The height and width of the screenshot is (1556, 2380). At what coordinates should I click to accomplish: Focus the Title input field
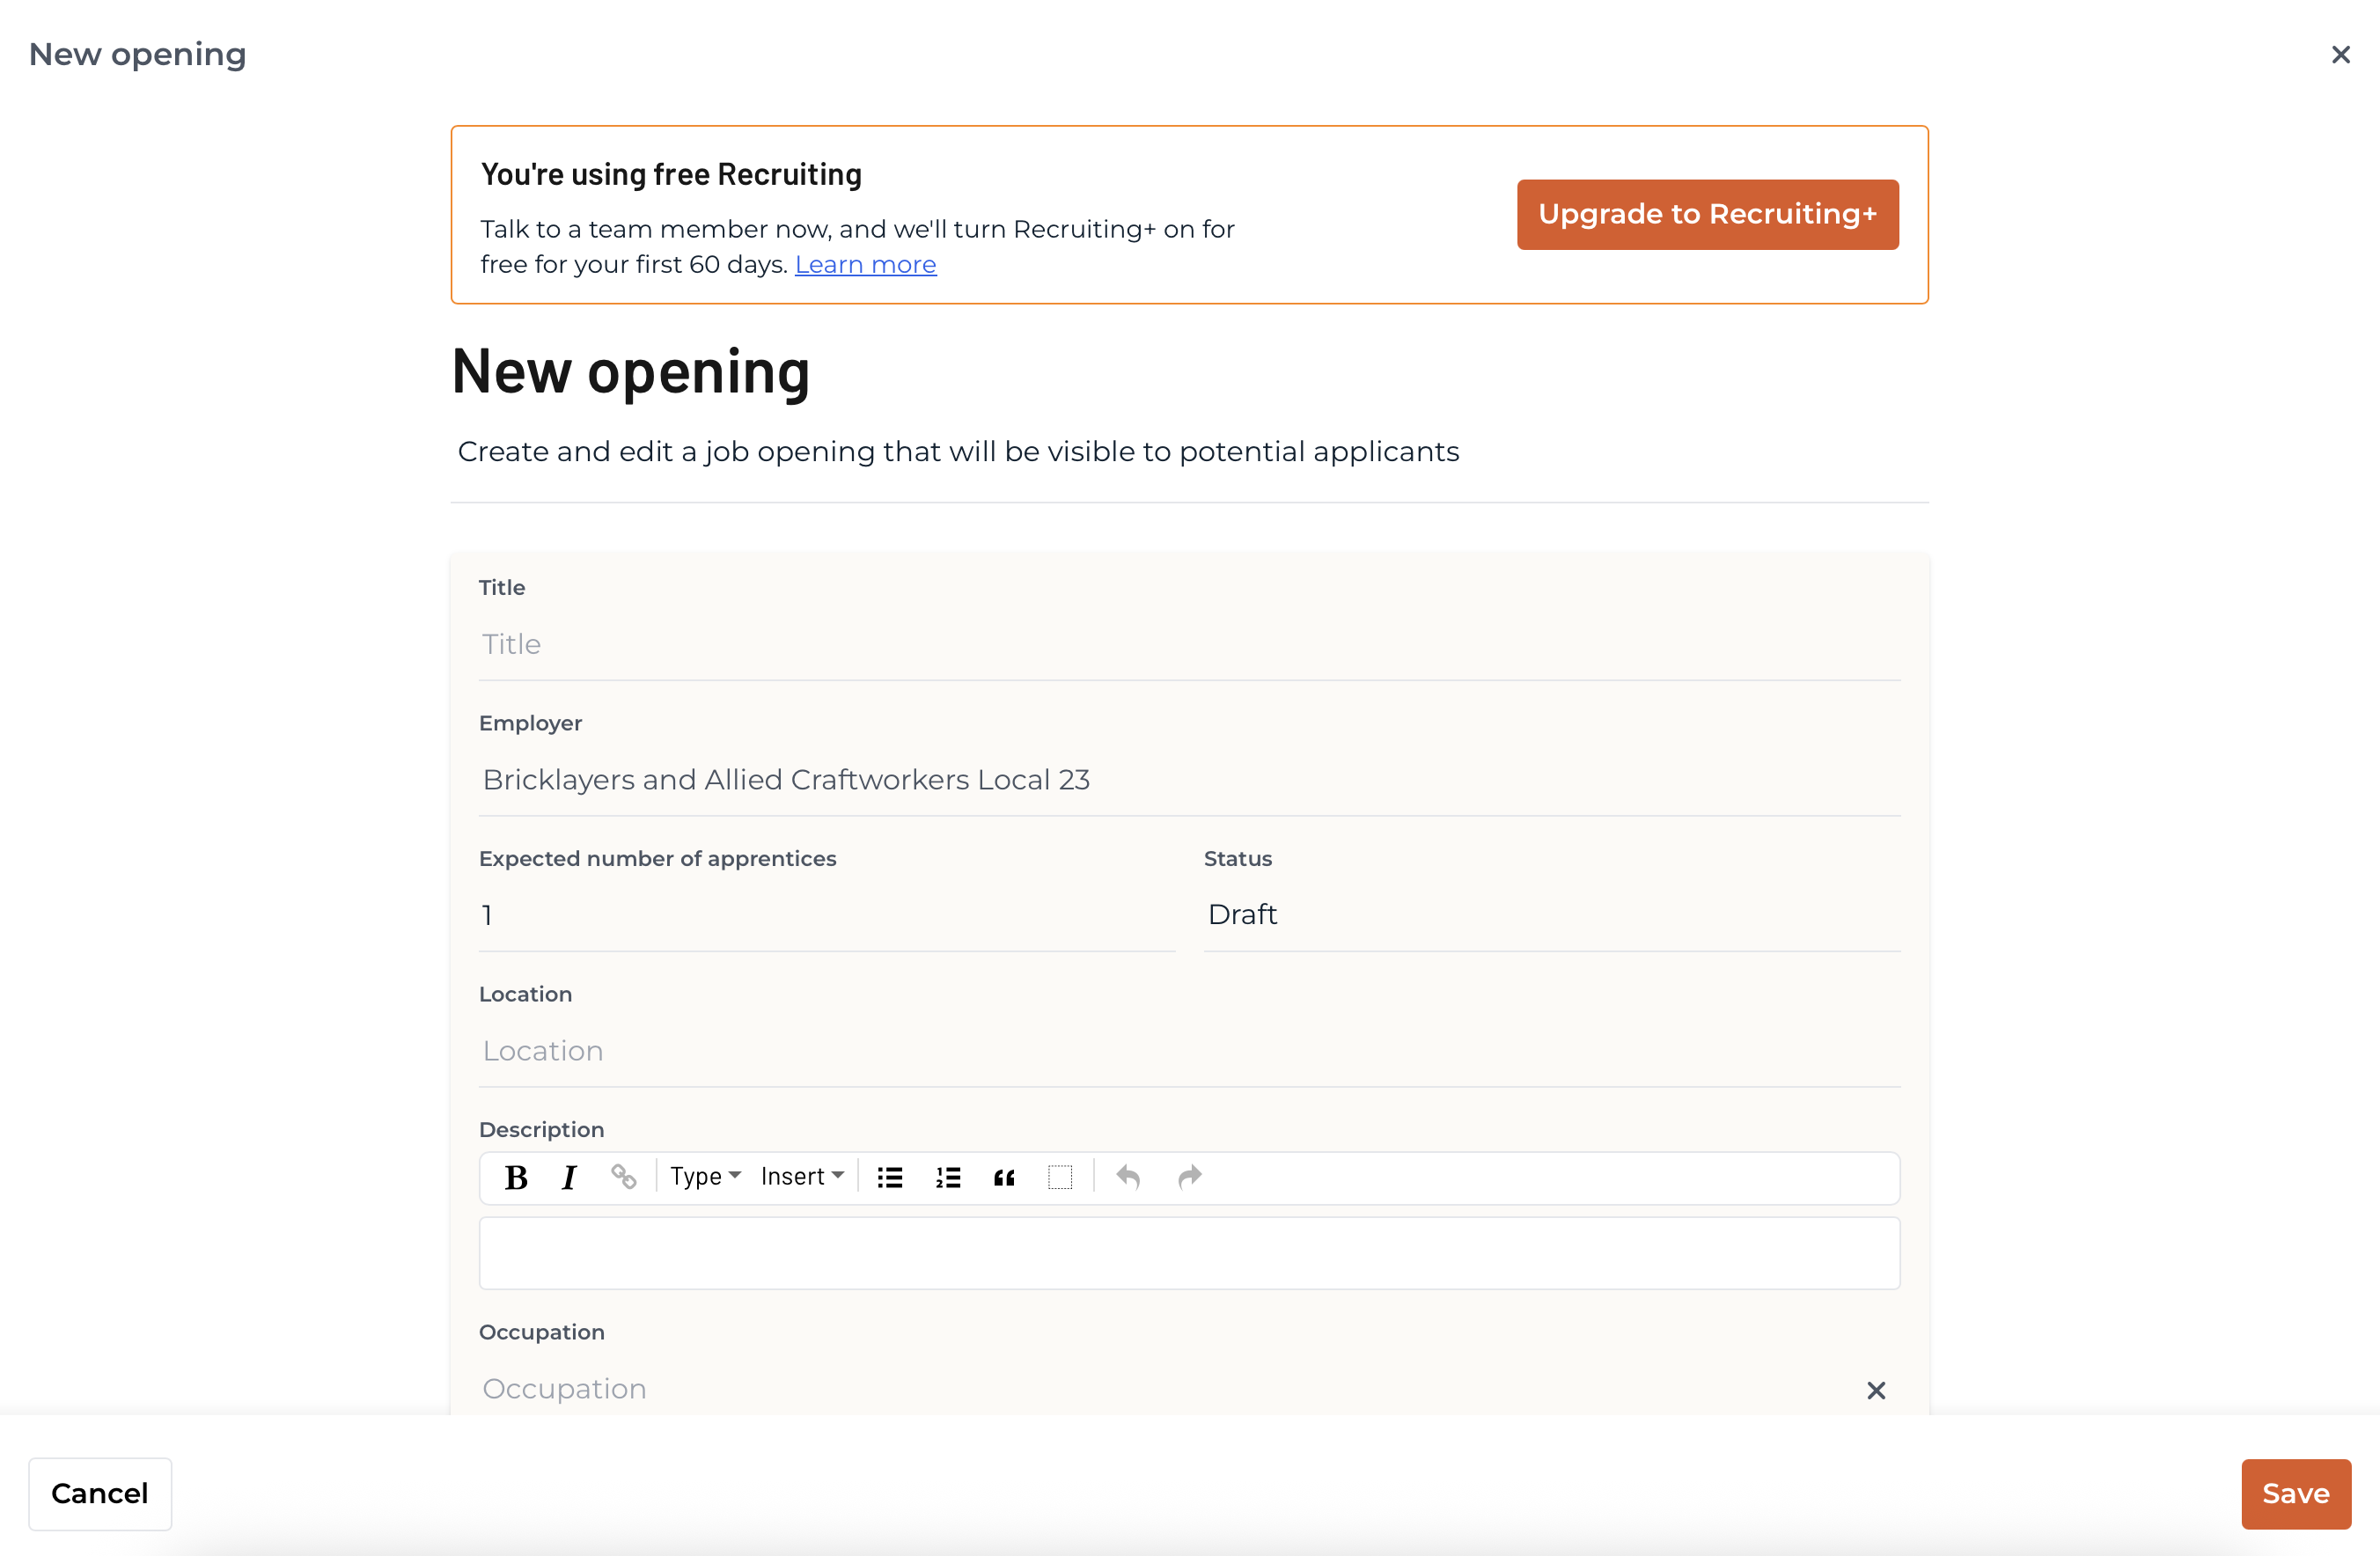1189,645
